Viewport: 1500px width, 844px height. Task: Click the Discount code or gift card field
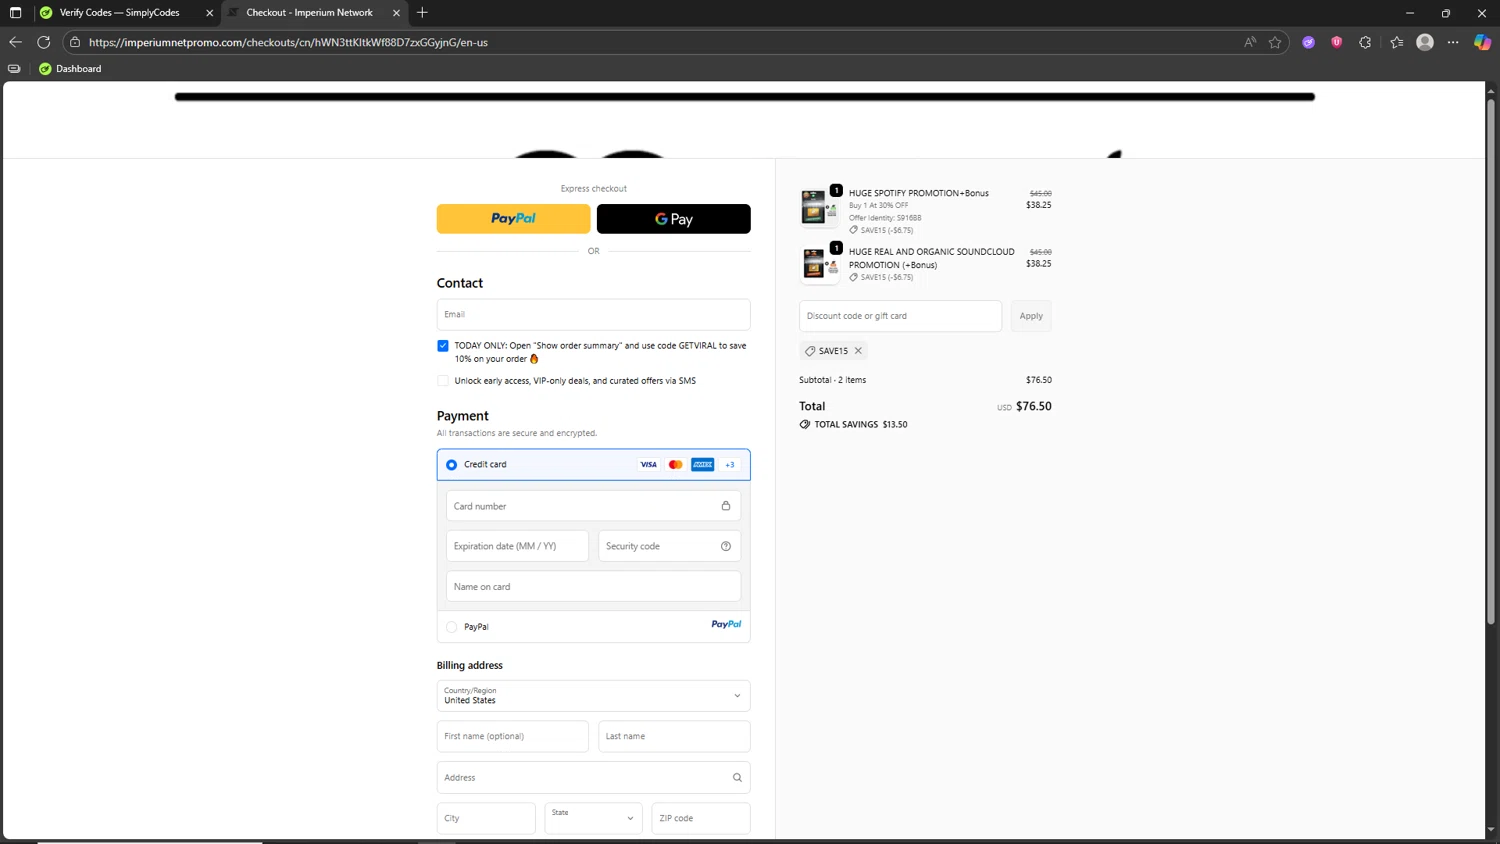[900, 316]
